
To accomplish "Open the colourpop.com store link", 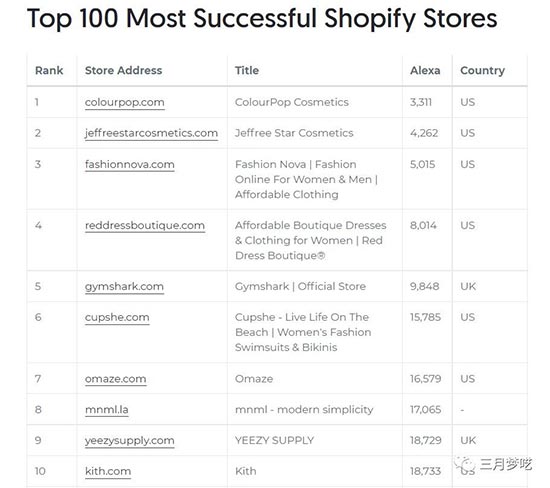I will (x=125, y=102).
